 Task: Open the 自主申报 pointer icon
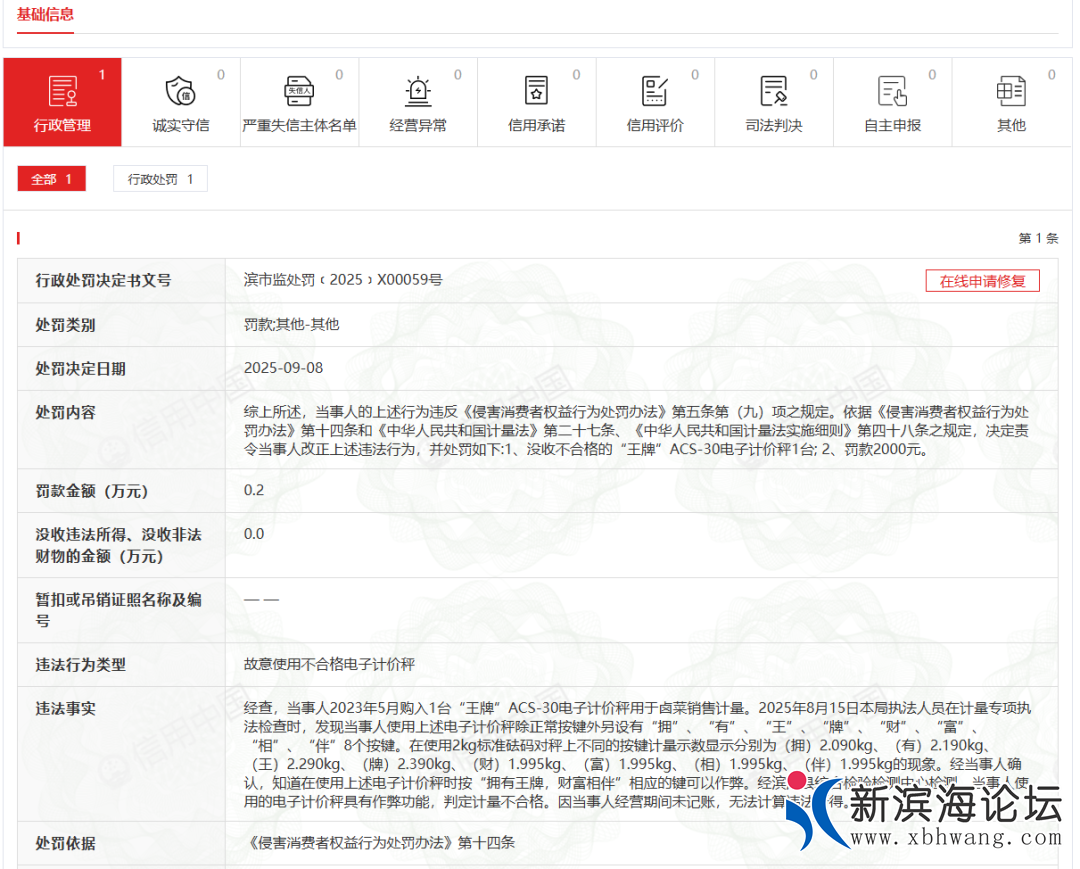pyautogui.click(x=892, y=91)
